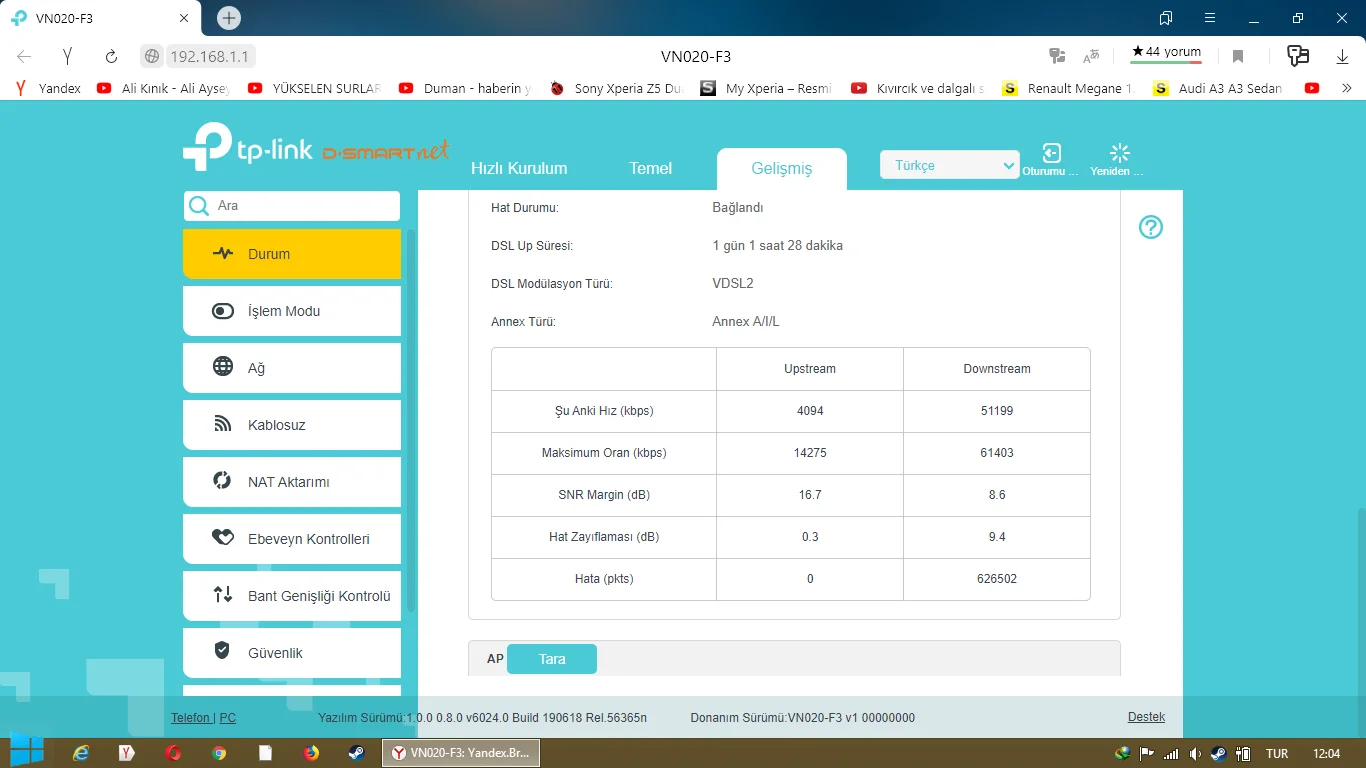Screen dimensions: 1366x768
Task: Open a new tab with the plus button
Action: 229,18
